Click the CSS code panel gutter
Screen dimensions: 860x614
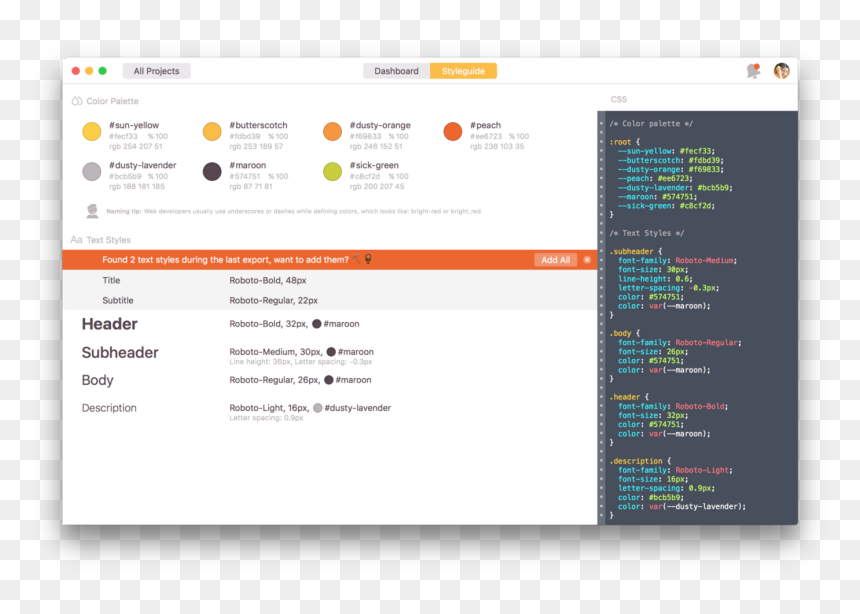click(601, 318)
